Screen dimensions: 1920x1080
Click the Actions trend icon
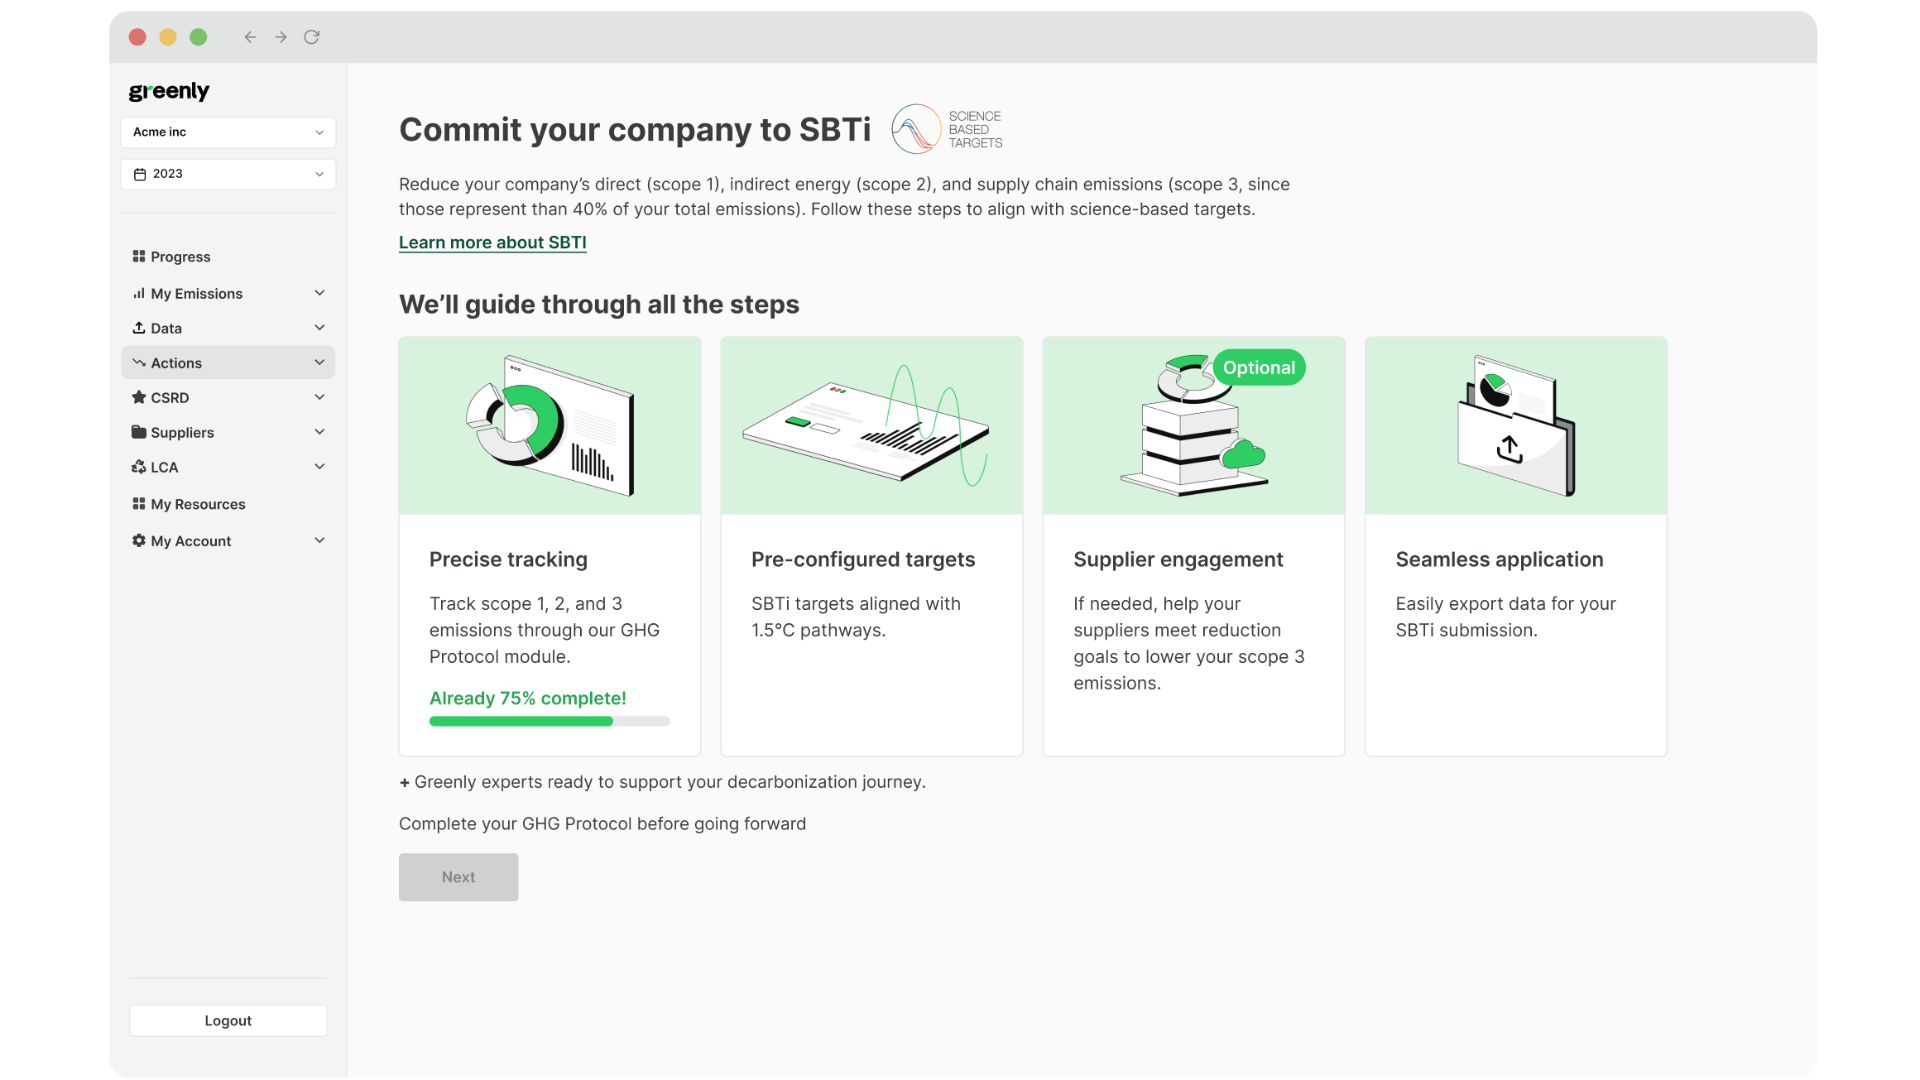pos(139,363)
